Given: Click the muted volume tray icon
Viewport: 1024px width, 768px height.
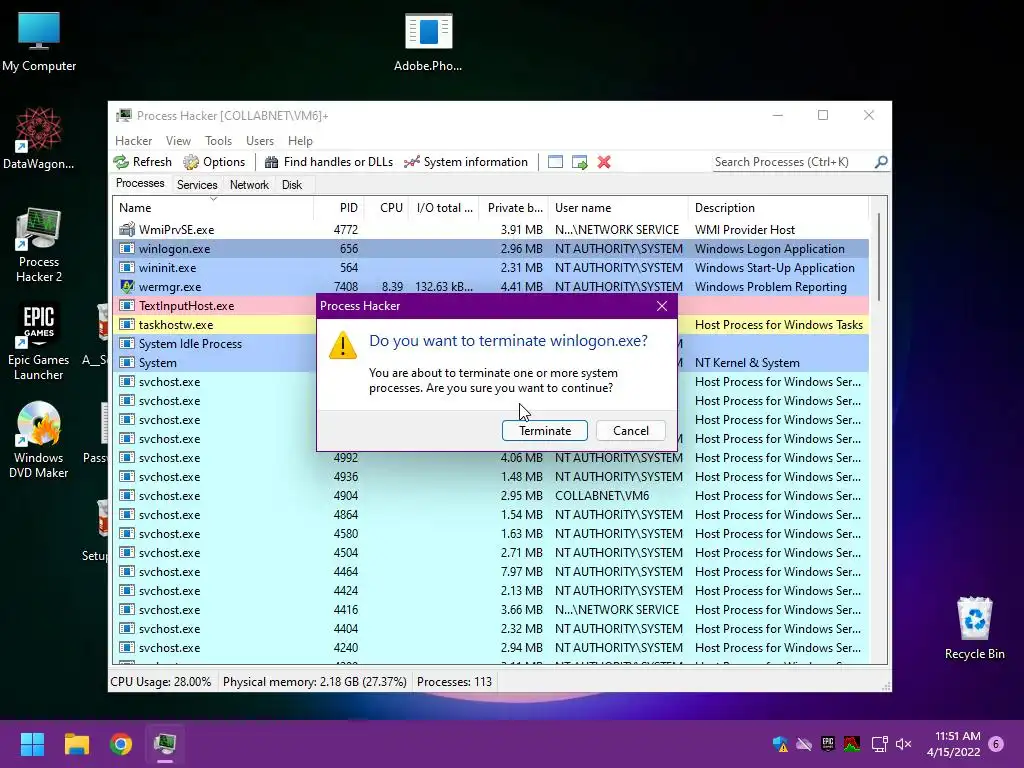Looking at the screenshot, I should coord(904,744).
